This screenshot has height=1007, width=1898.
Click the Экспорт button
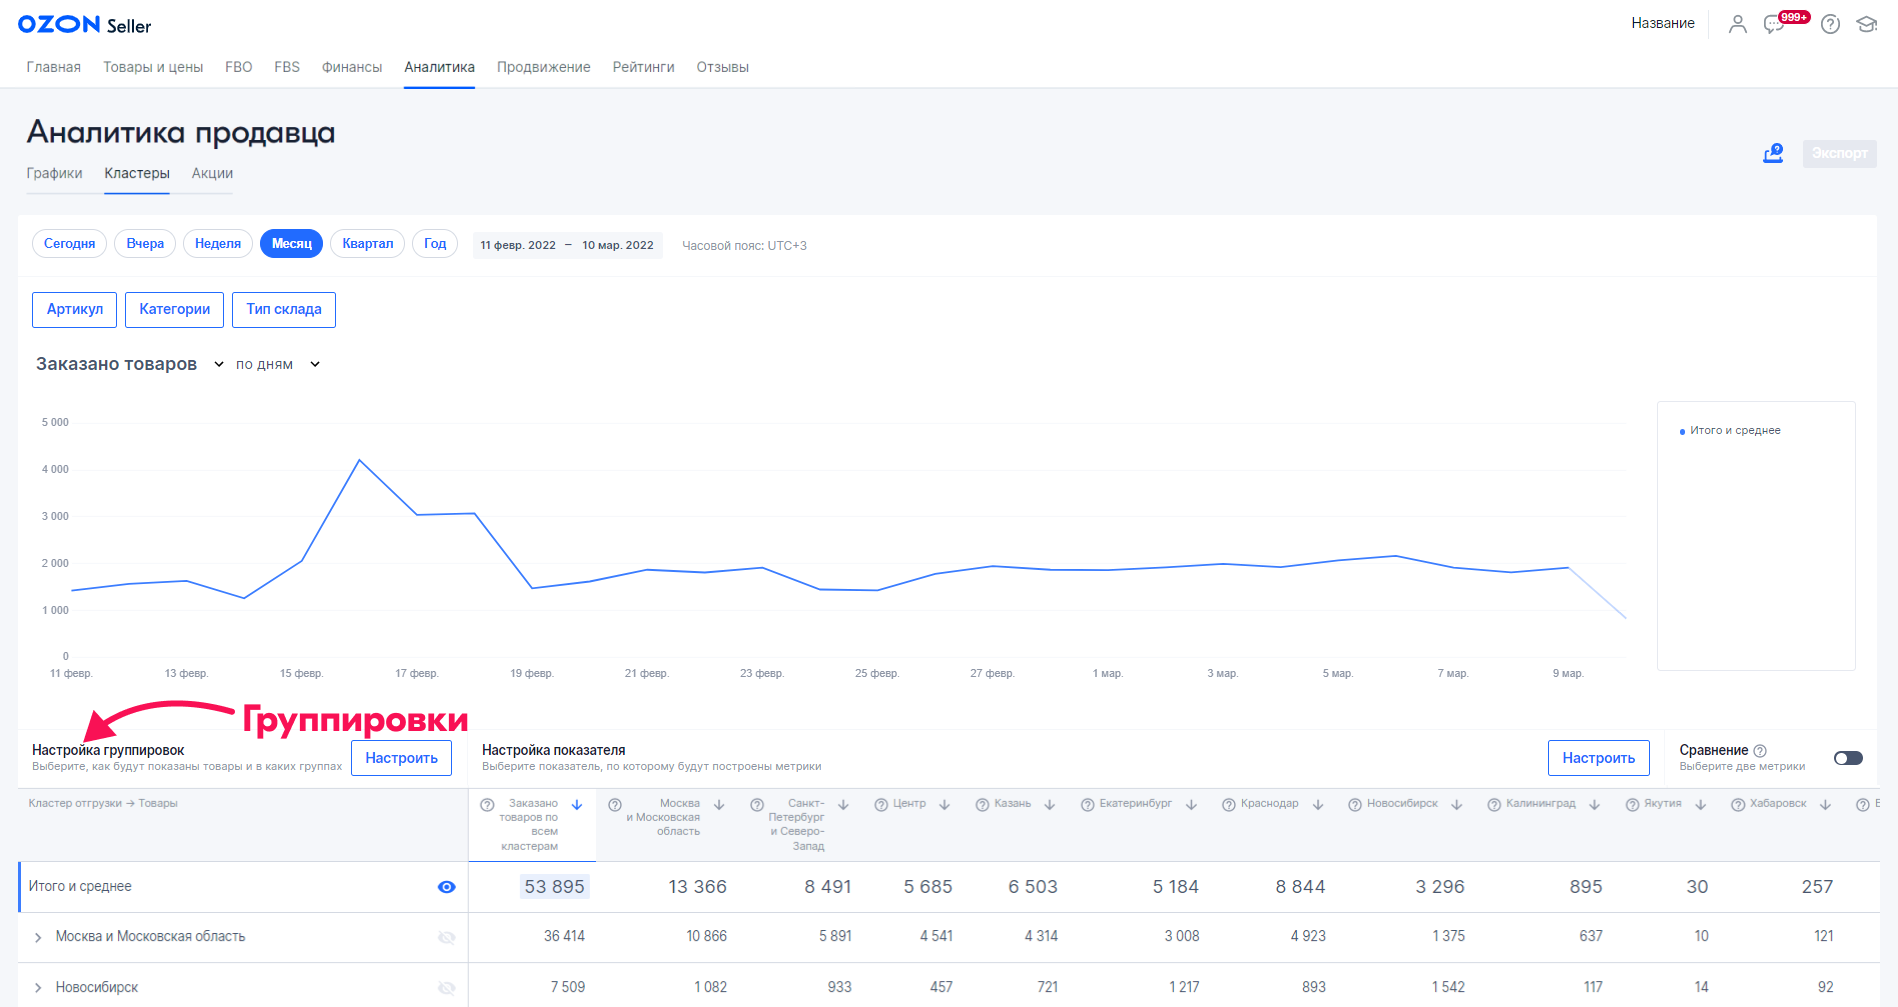pos(1840,153)
